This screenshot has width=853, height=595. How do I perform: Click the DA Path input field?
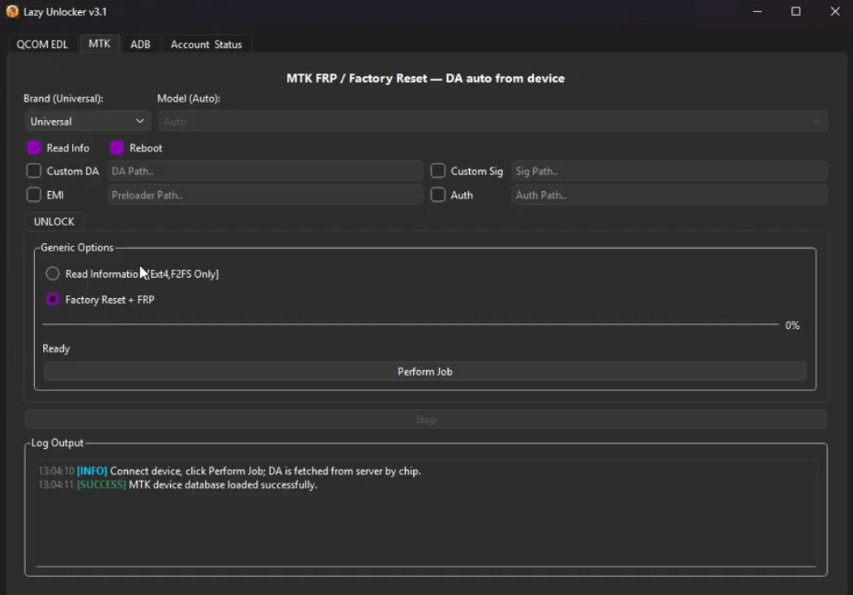[265, 171]
